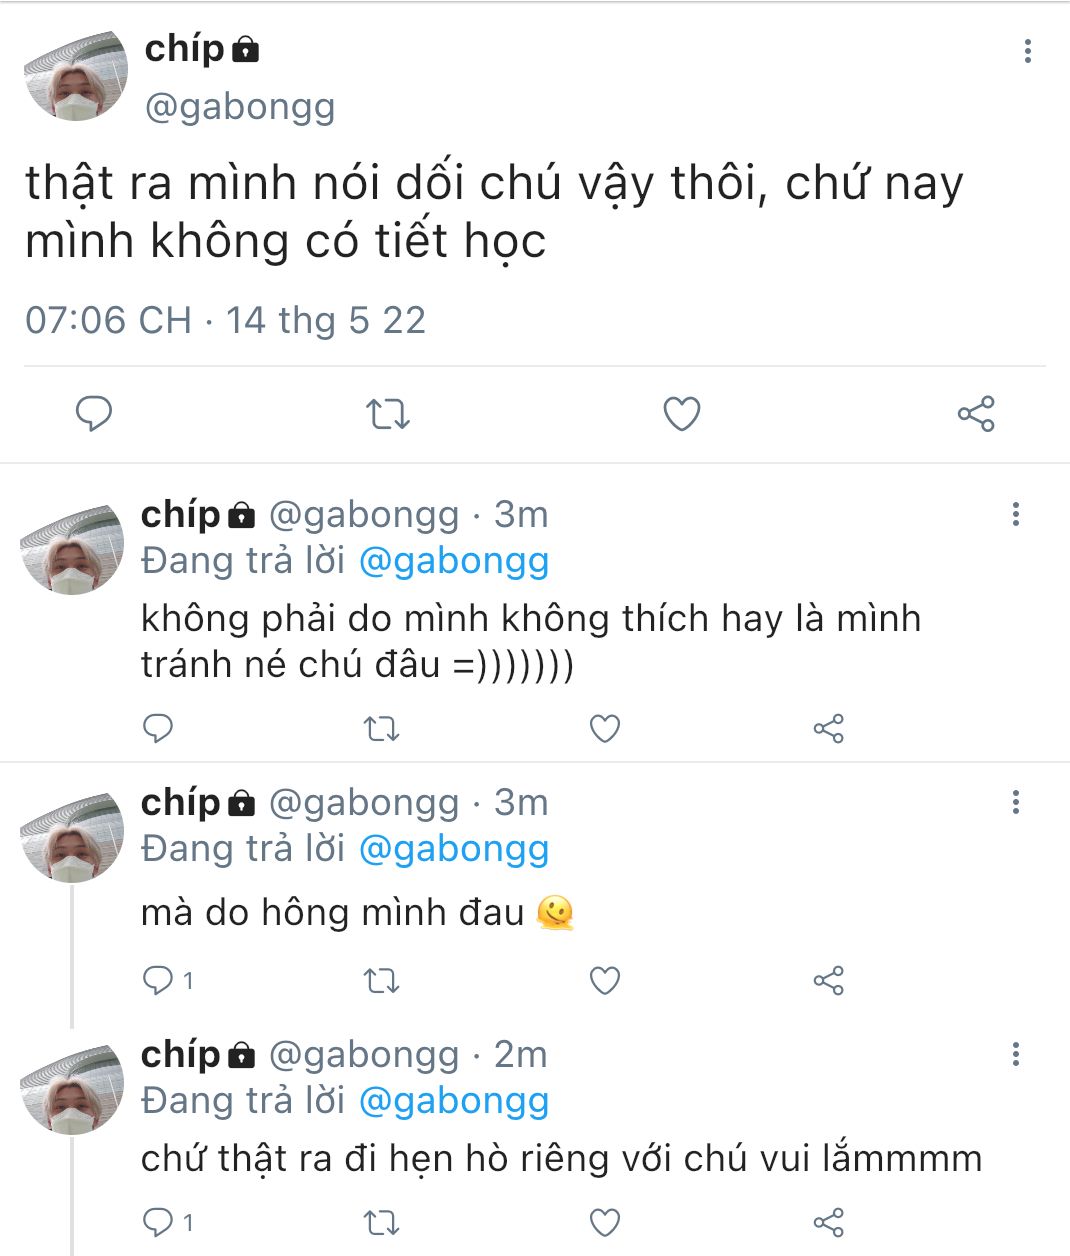Share the "tránh né chú đâu" reply
Image resolution: width=1070 pixels, height=1256 pixels.
(829, 729)
